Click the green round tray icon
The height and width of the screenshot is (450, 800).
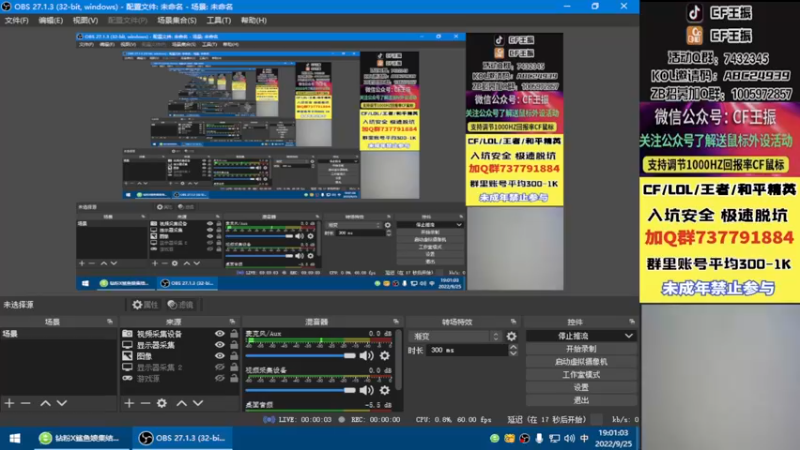point(494,438)
